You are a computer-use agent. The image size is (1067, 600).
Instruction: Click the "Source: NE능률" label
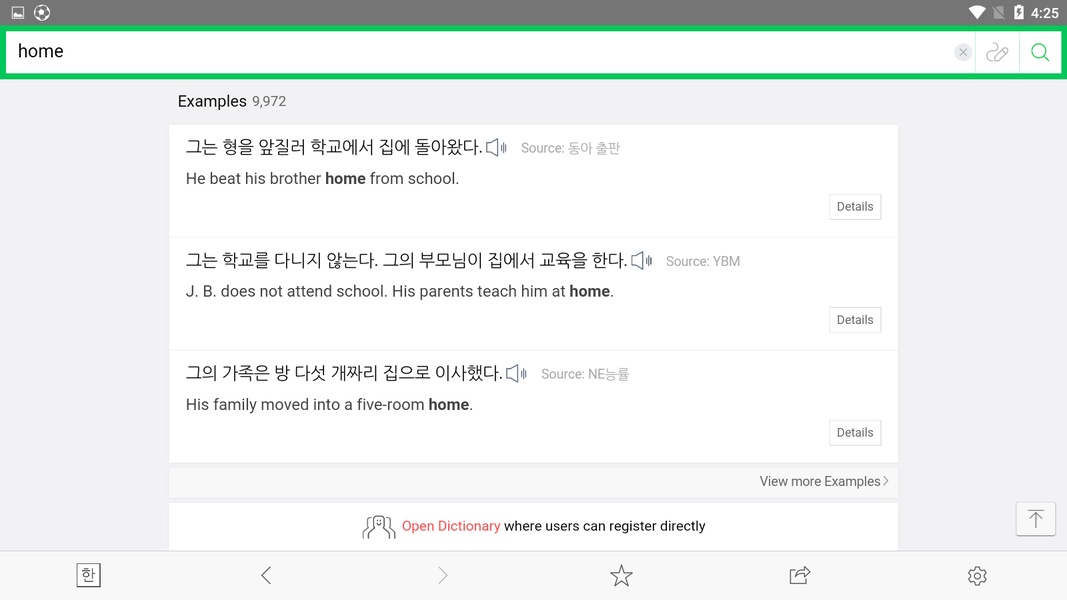[x=585, y=374]
